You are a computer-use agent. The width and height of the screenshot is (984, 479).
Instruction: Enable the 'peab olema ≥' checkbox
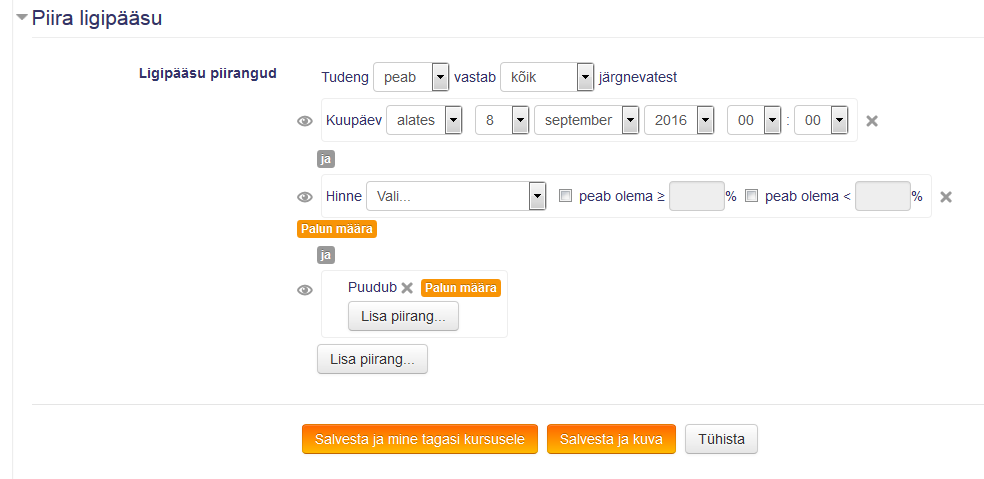coord(566,196)
